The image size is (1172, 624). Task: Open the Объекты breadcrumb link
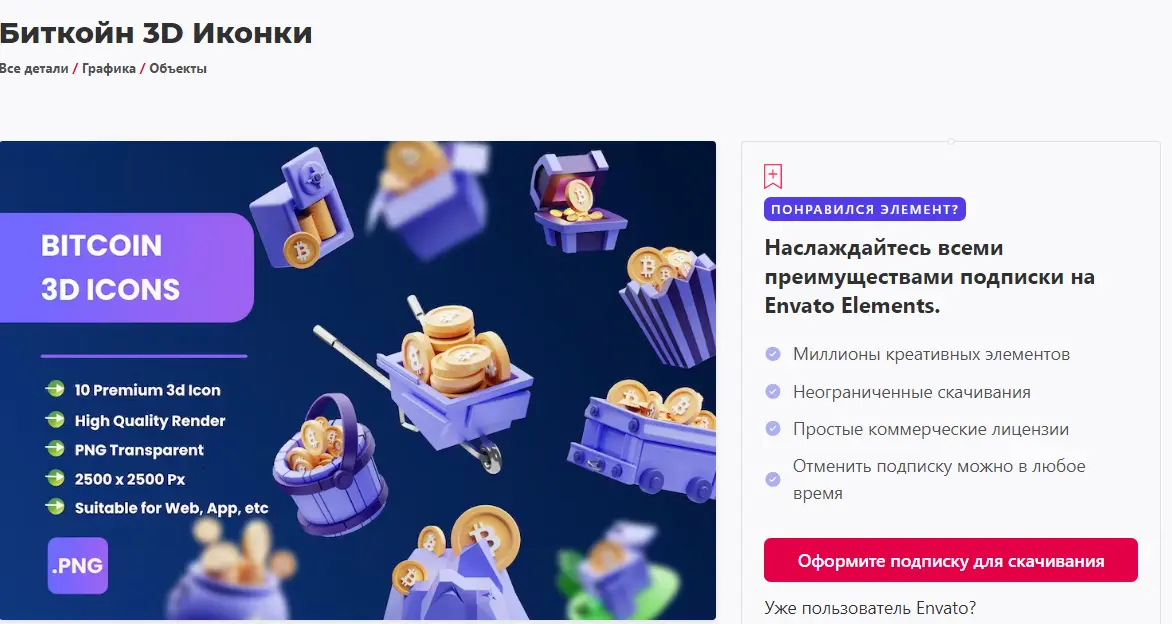click(178, 69)
